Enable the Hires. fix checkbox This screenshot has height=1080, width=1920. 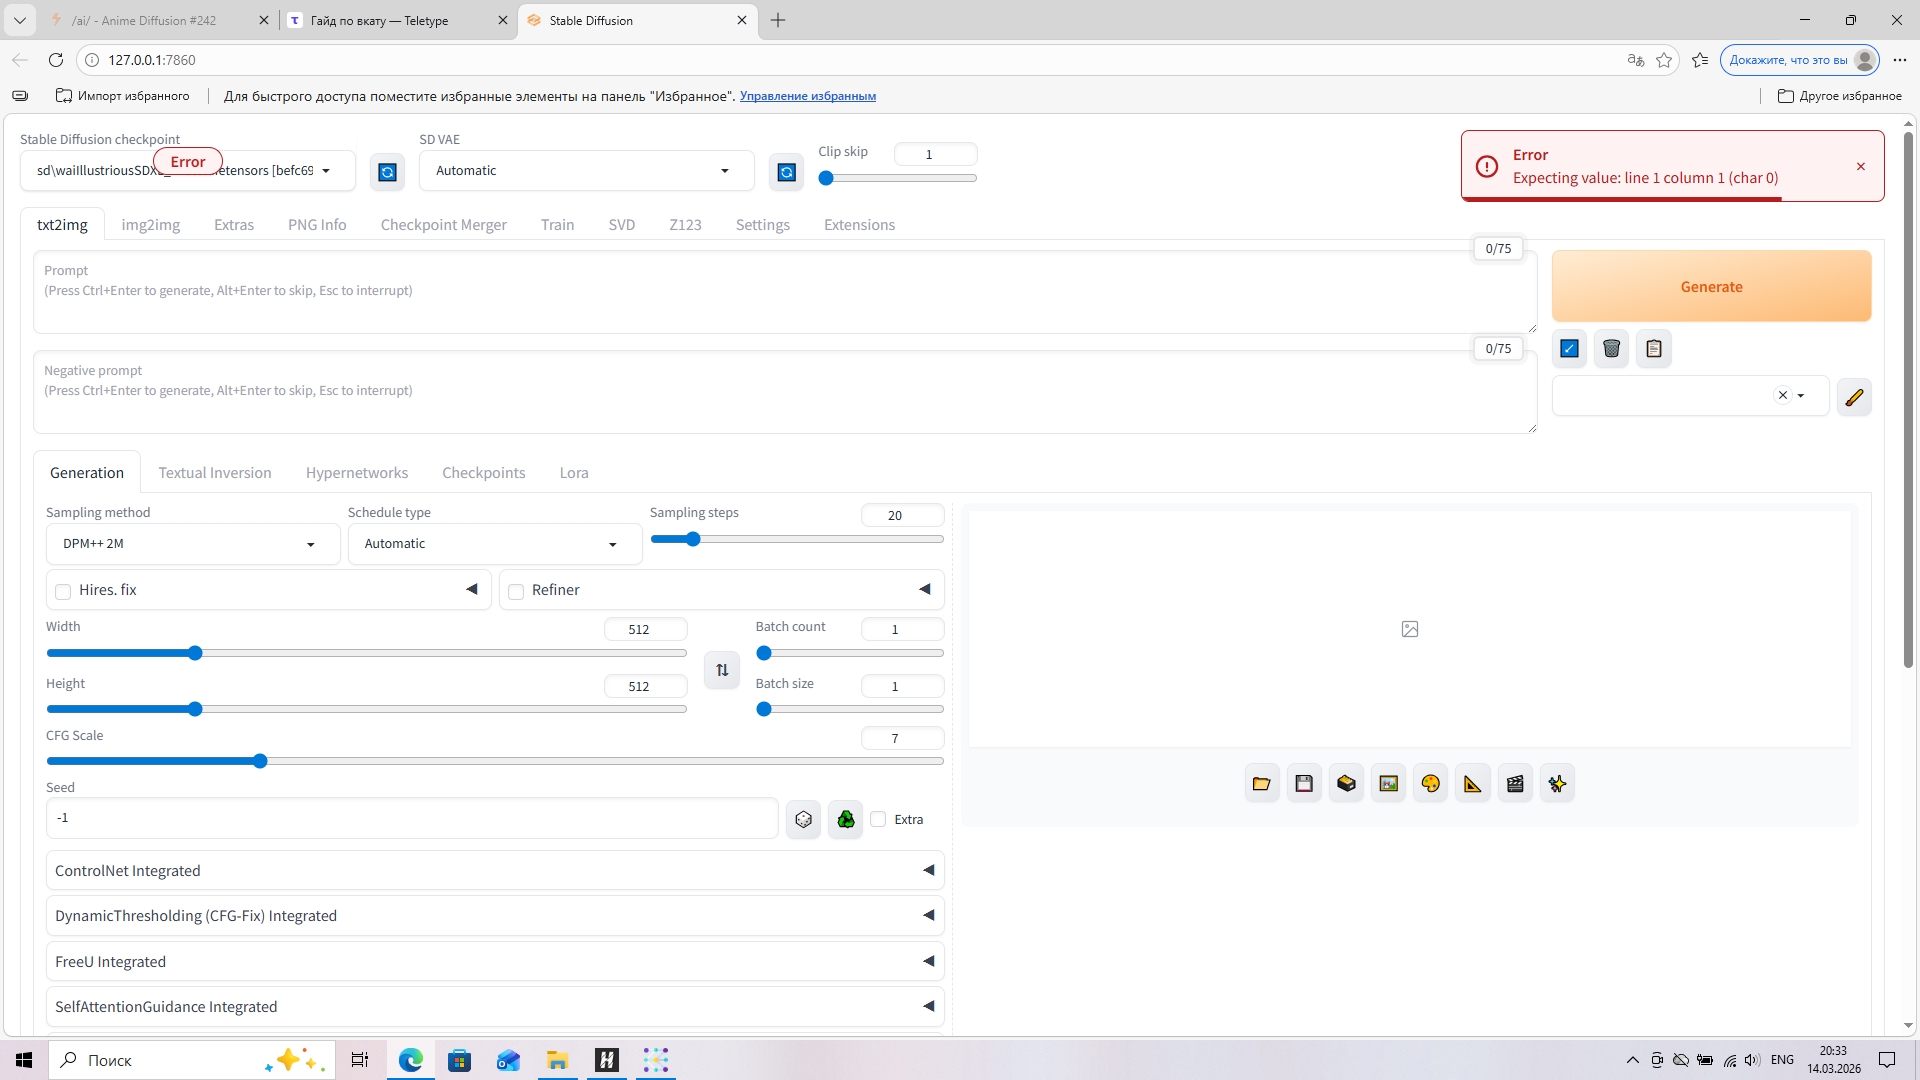pyautogui.click(x=63, y=591)
